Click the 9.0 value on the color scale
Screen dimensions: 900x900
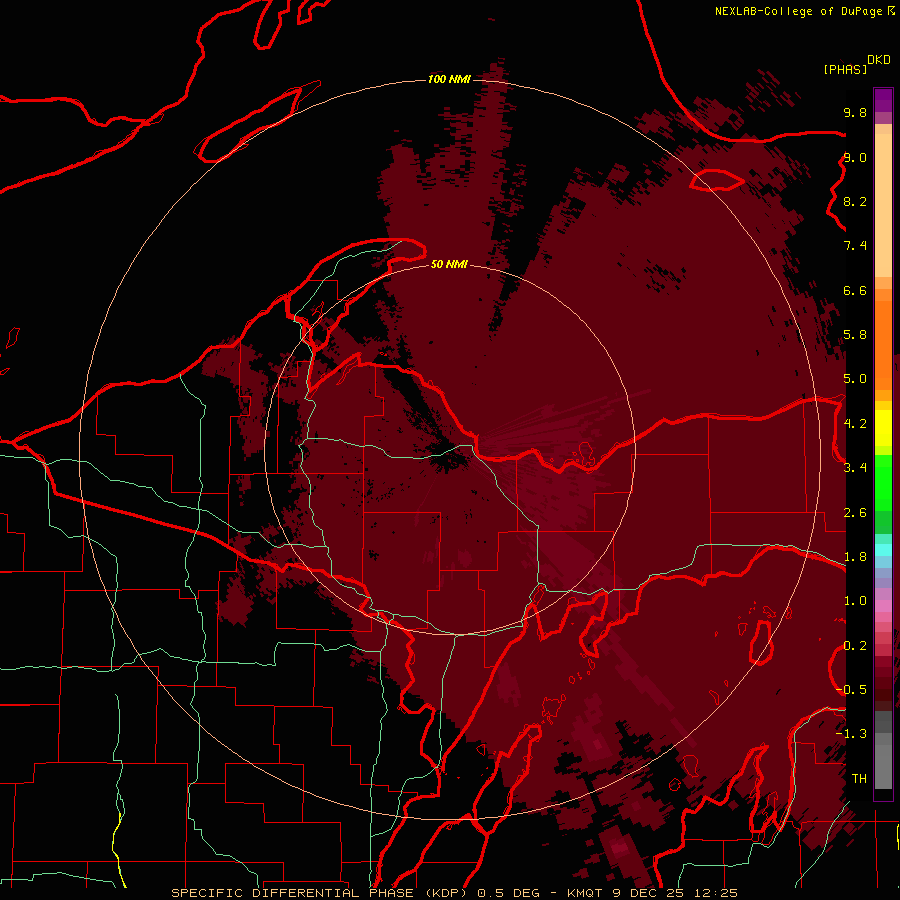pos(855,157)
